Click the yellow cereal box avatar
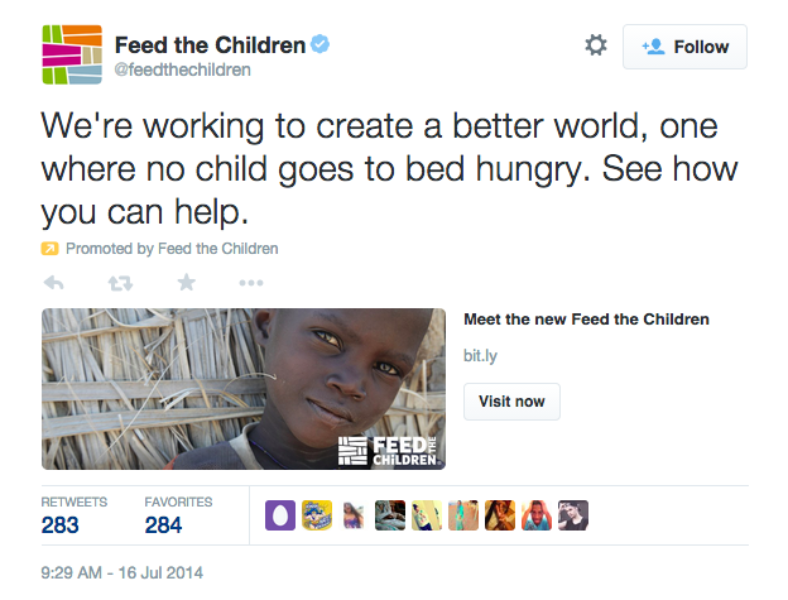The image size is (788, 600). pyautogui.click(x=317, y=515)
